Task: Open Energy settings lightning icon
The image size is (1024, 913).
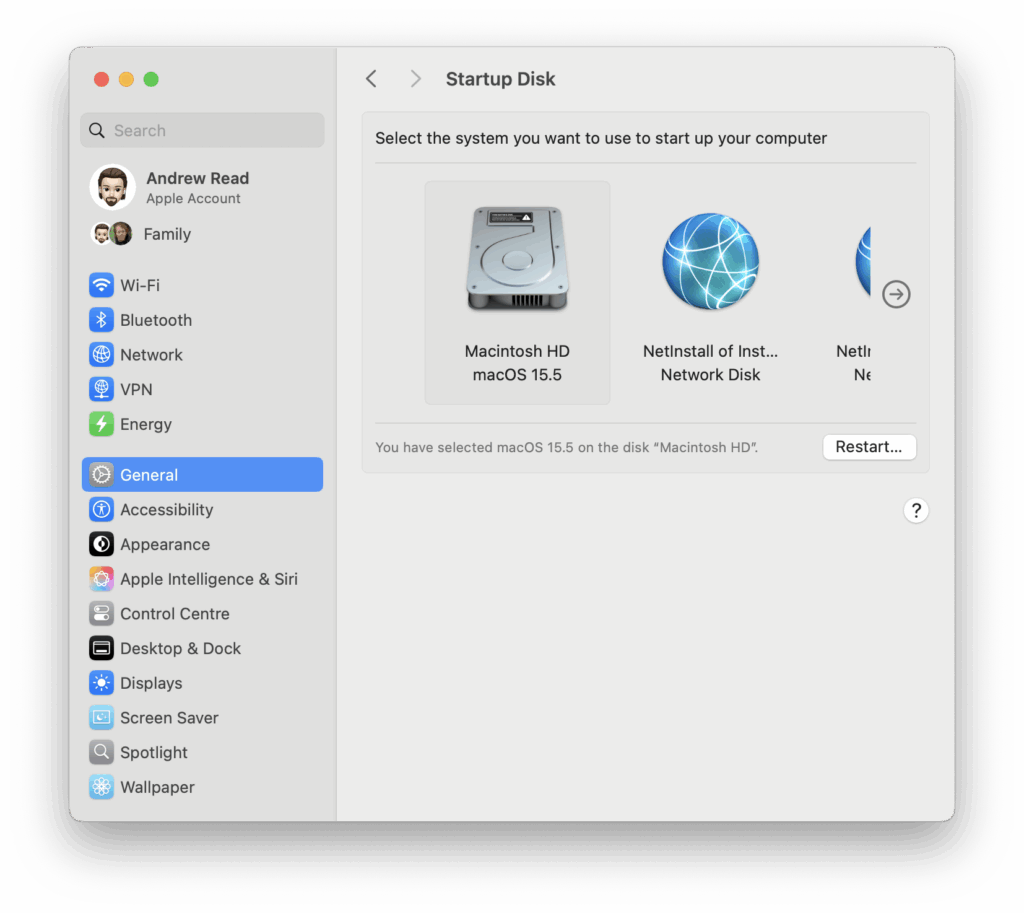Action: pos(101,424)
